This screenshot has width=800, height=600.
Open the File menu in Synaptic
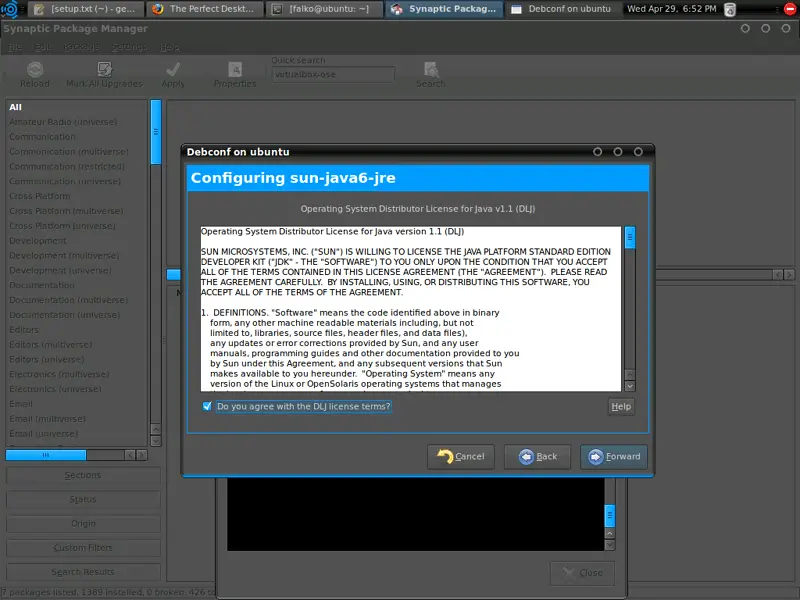(x=15, y=47)
